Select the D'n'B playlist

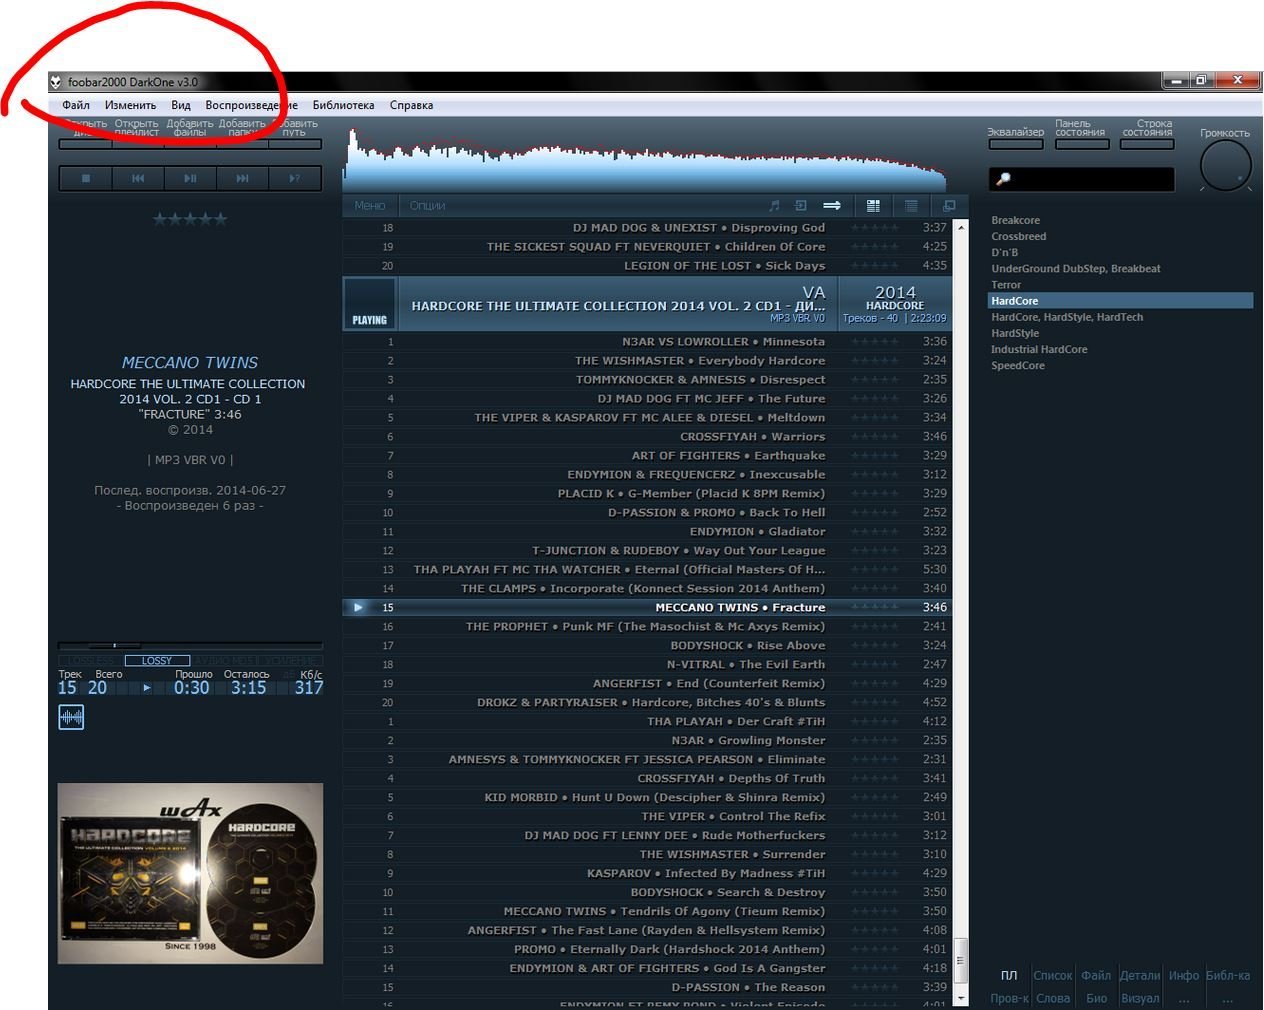[1004, 252]
